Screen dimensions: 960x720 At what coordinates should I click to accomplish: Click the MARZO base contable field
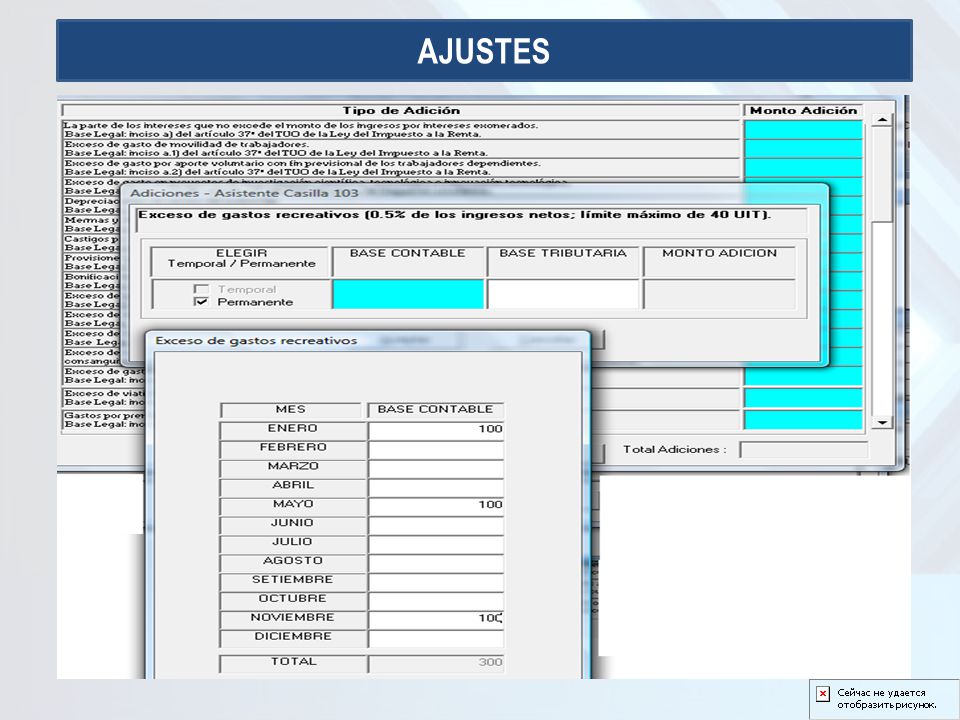436,467
